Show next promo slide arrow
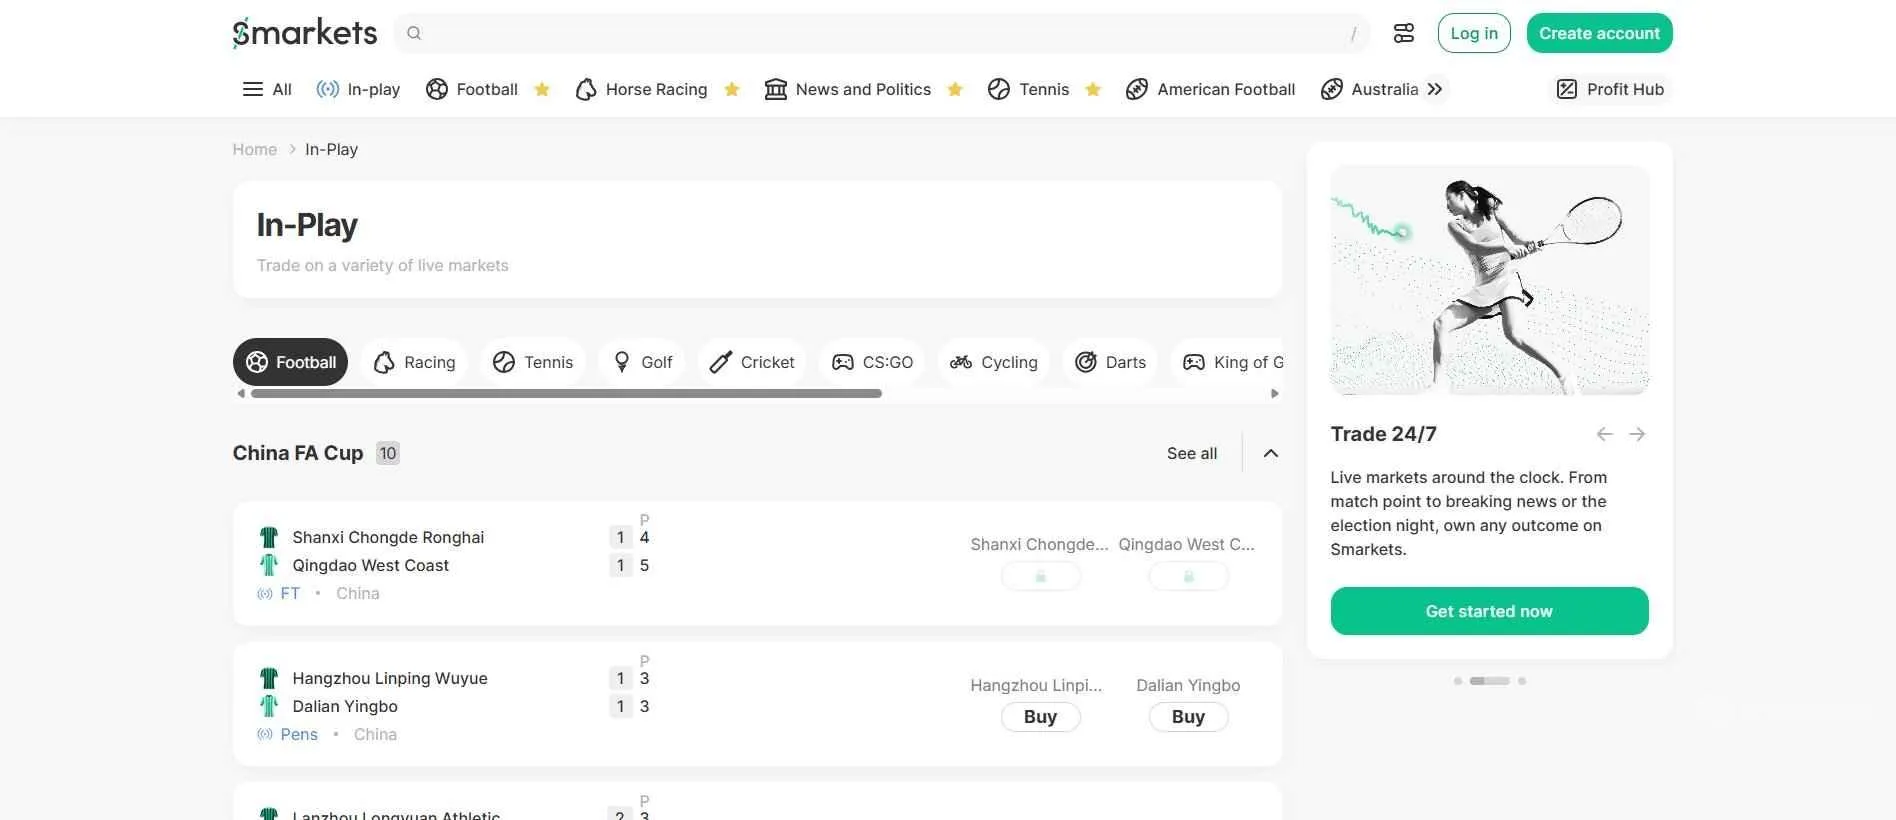Screen dimensions: 1896x820 [x=1637, y=434]
